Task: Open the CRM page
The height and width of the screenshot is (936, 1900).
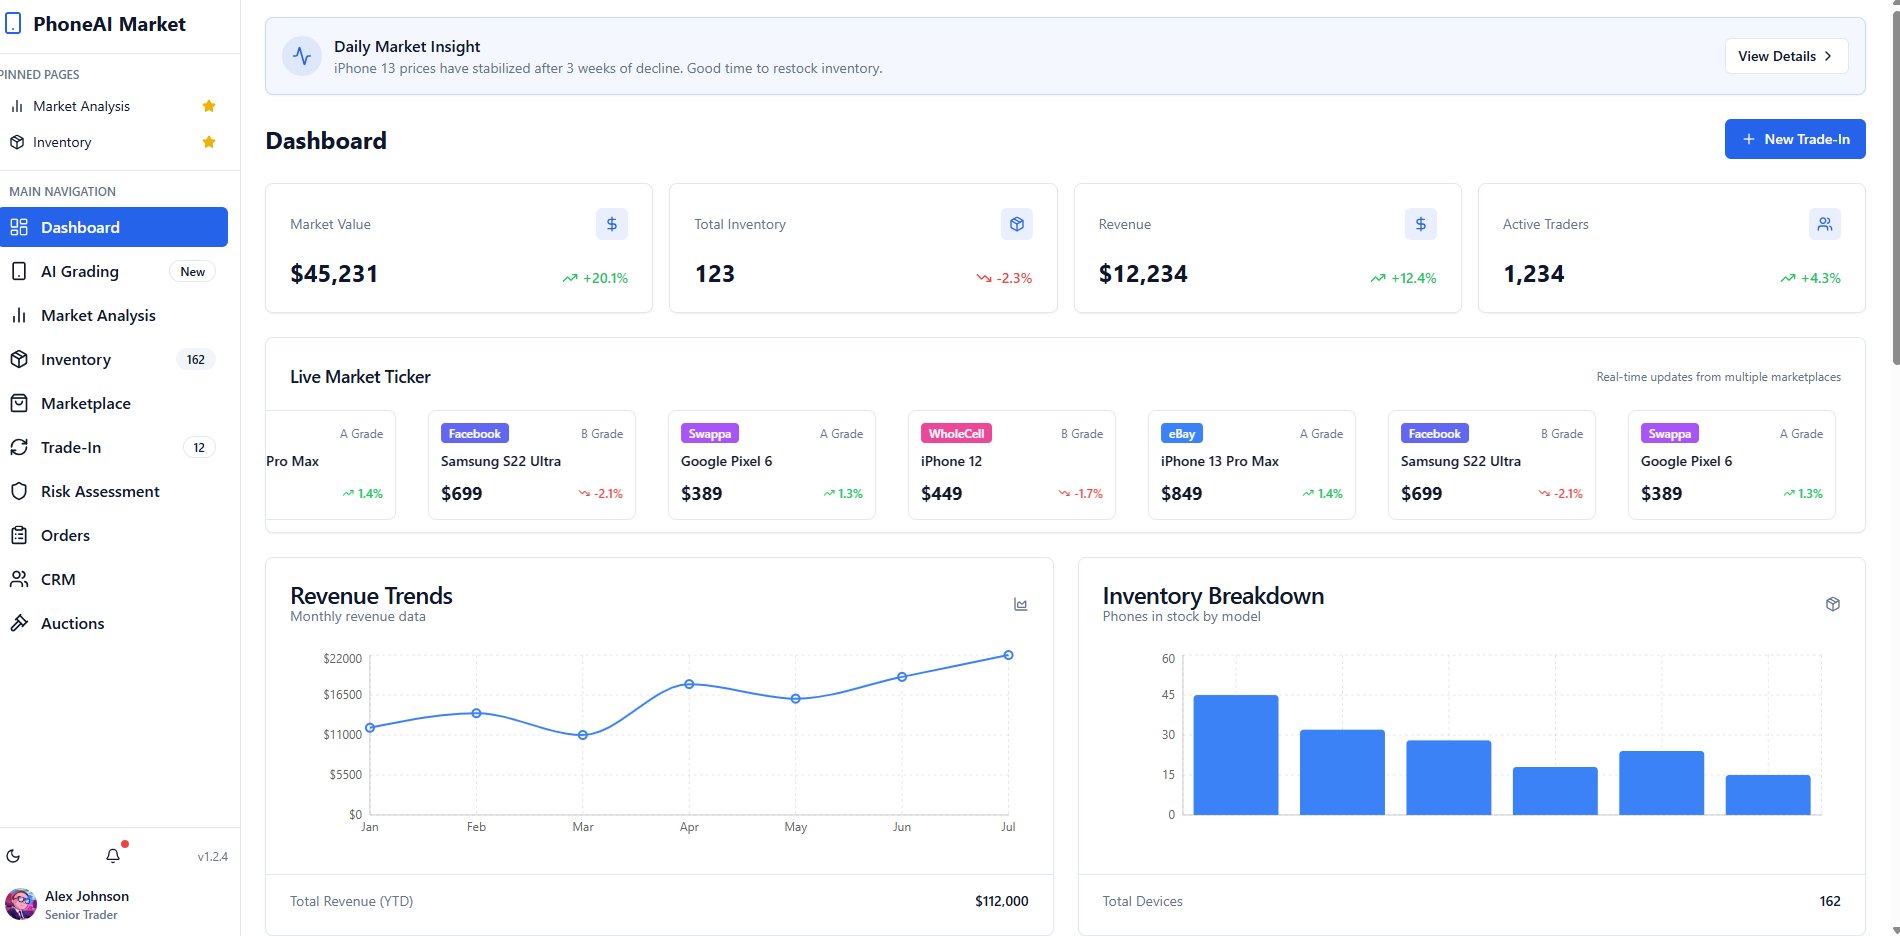Action: click(x=114, y=579)
